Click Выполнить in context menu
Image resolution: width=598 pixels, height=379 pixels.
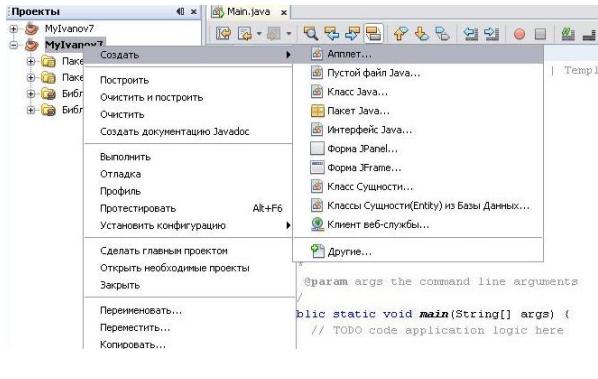click(x=188, y=157)
